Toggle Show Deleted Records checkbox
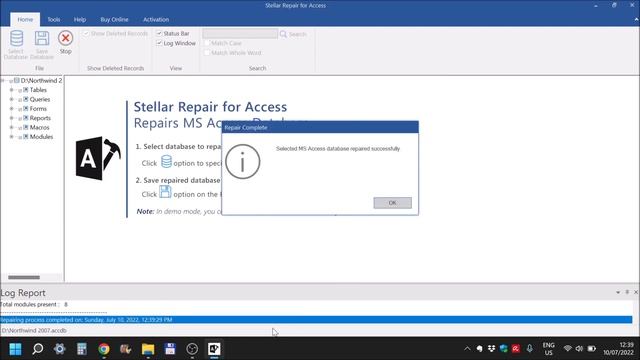This screenshot has height=360, width=640. [86, 33]
